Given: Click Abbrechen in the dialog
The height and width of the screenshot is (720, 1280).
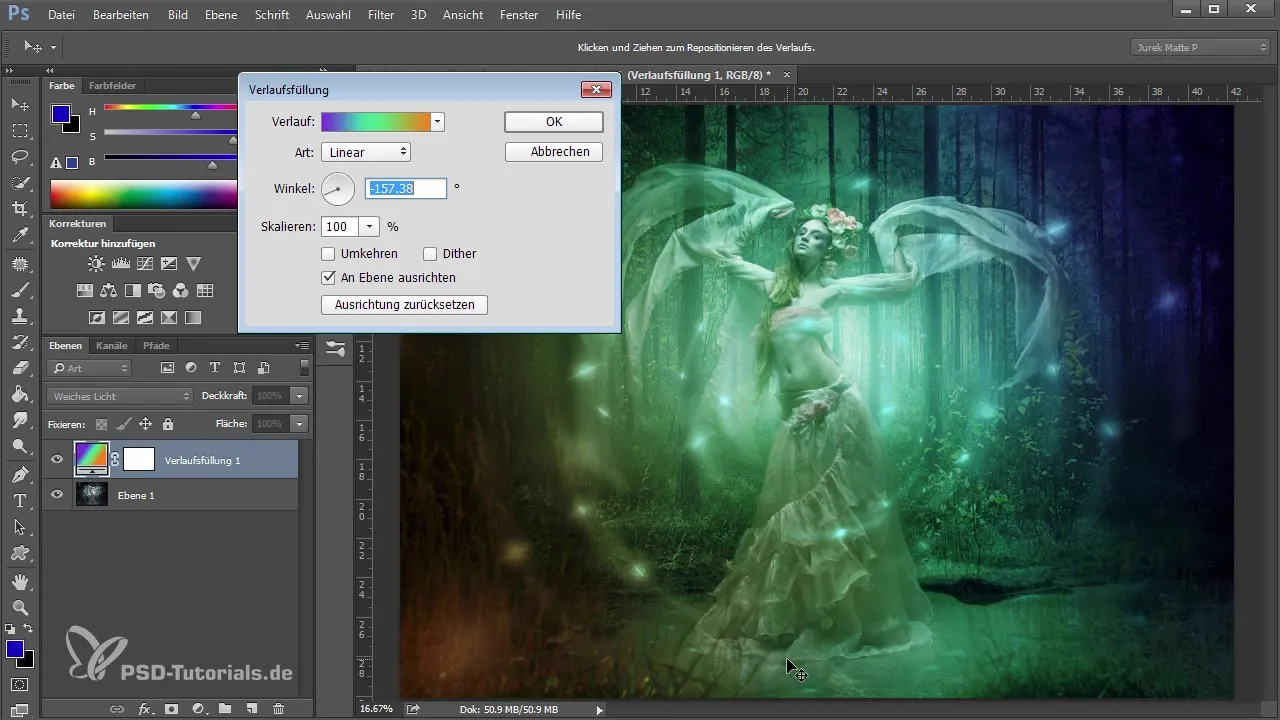Looking at the screenshot, I should pos(554,152).
